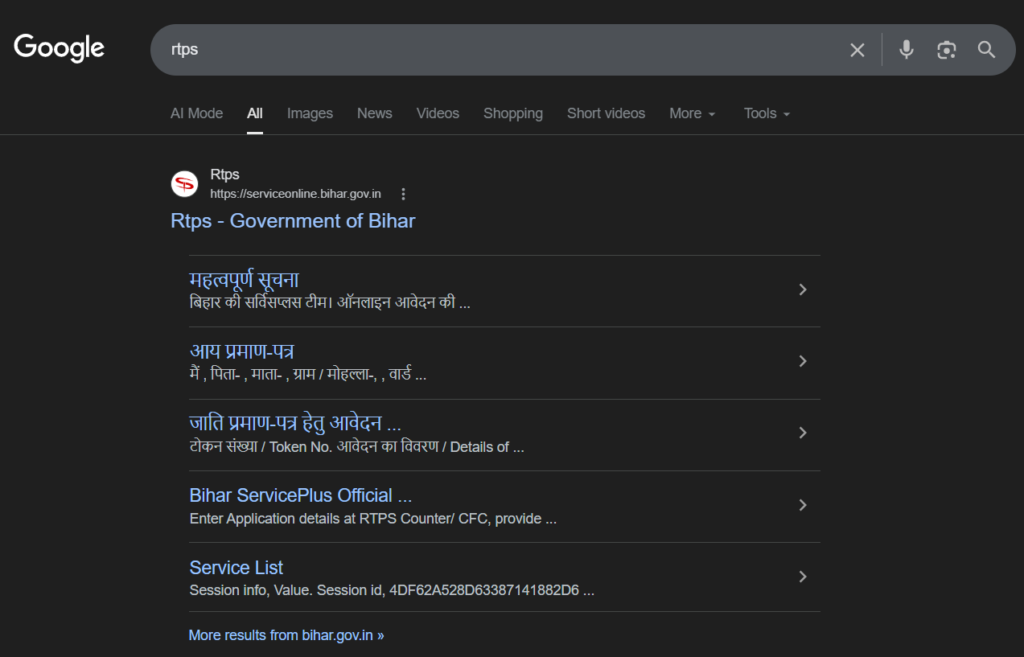Image resolution: width=1024 pixels, height=657 pixels.
Task: Click the Rtps site favicon
Action: coord(185,184)
